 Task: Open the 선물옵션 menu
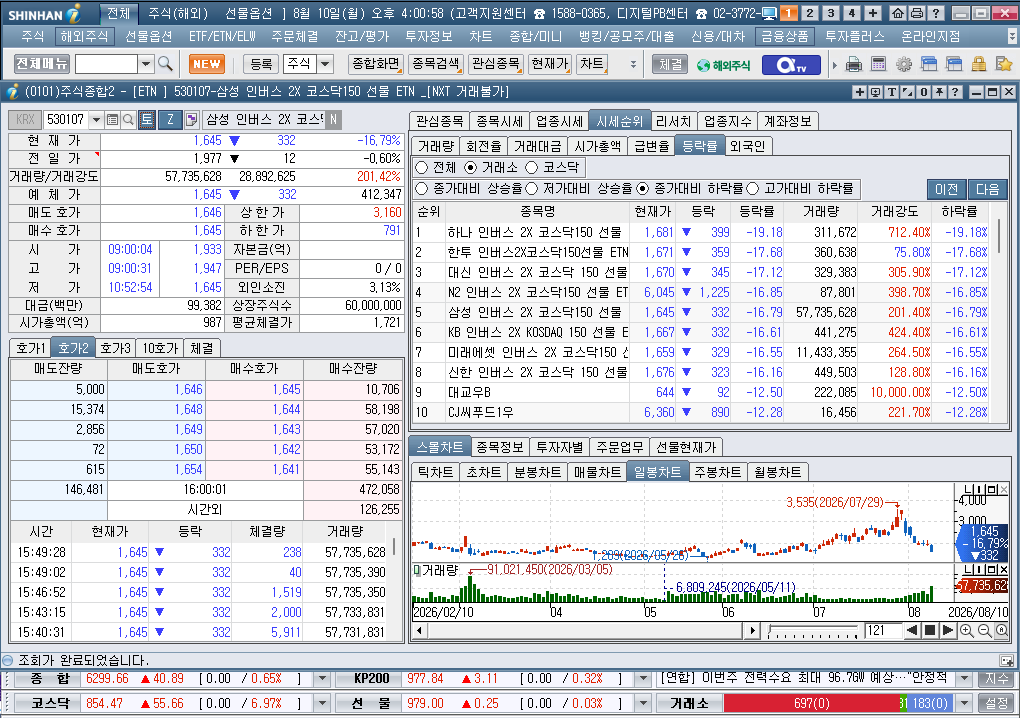148,36
